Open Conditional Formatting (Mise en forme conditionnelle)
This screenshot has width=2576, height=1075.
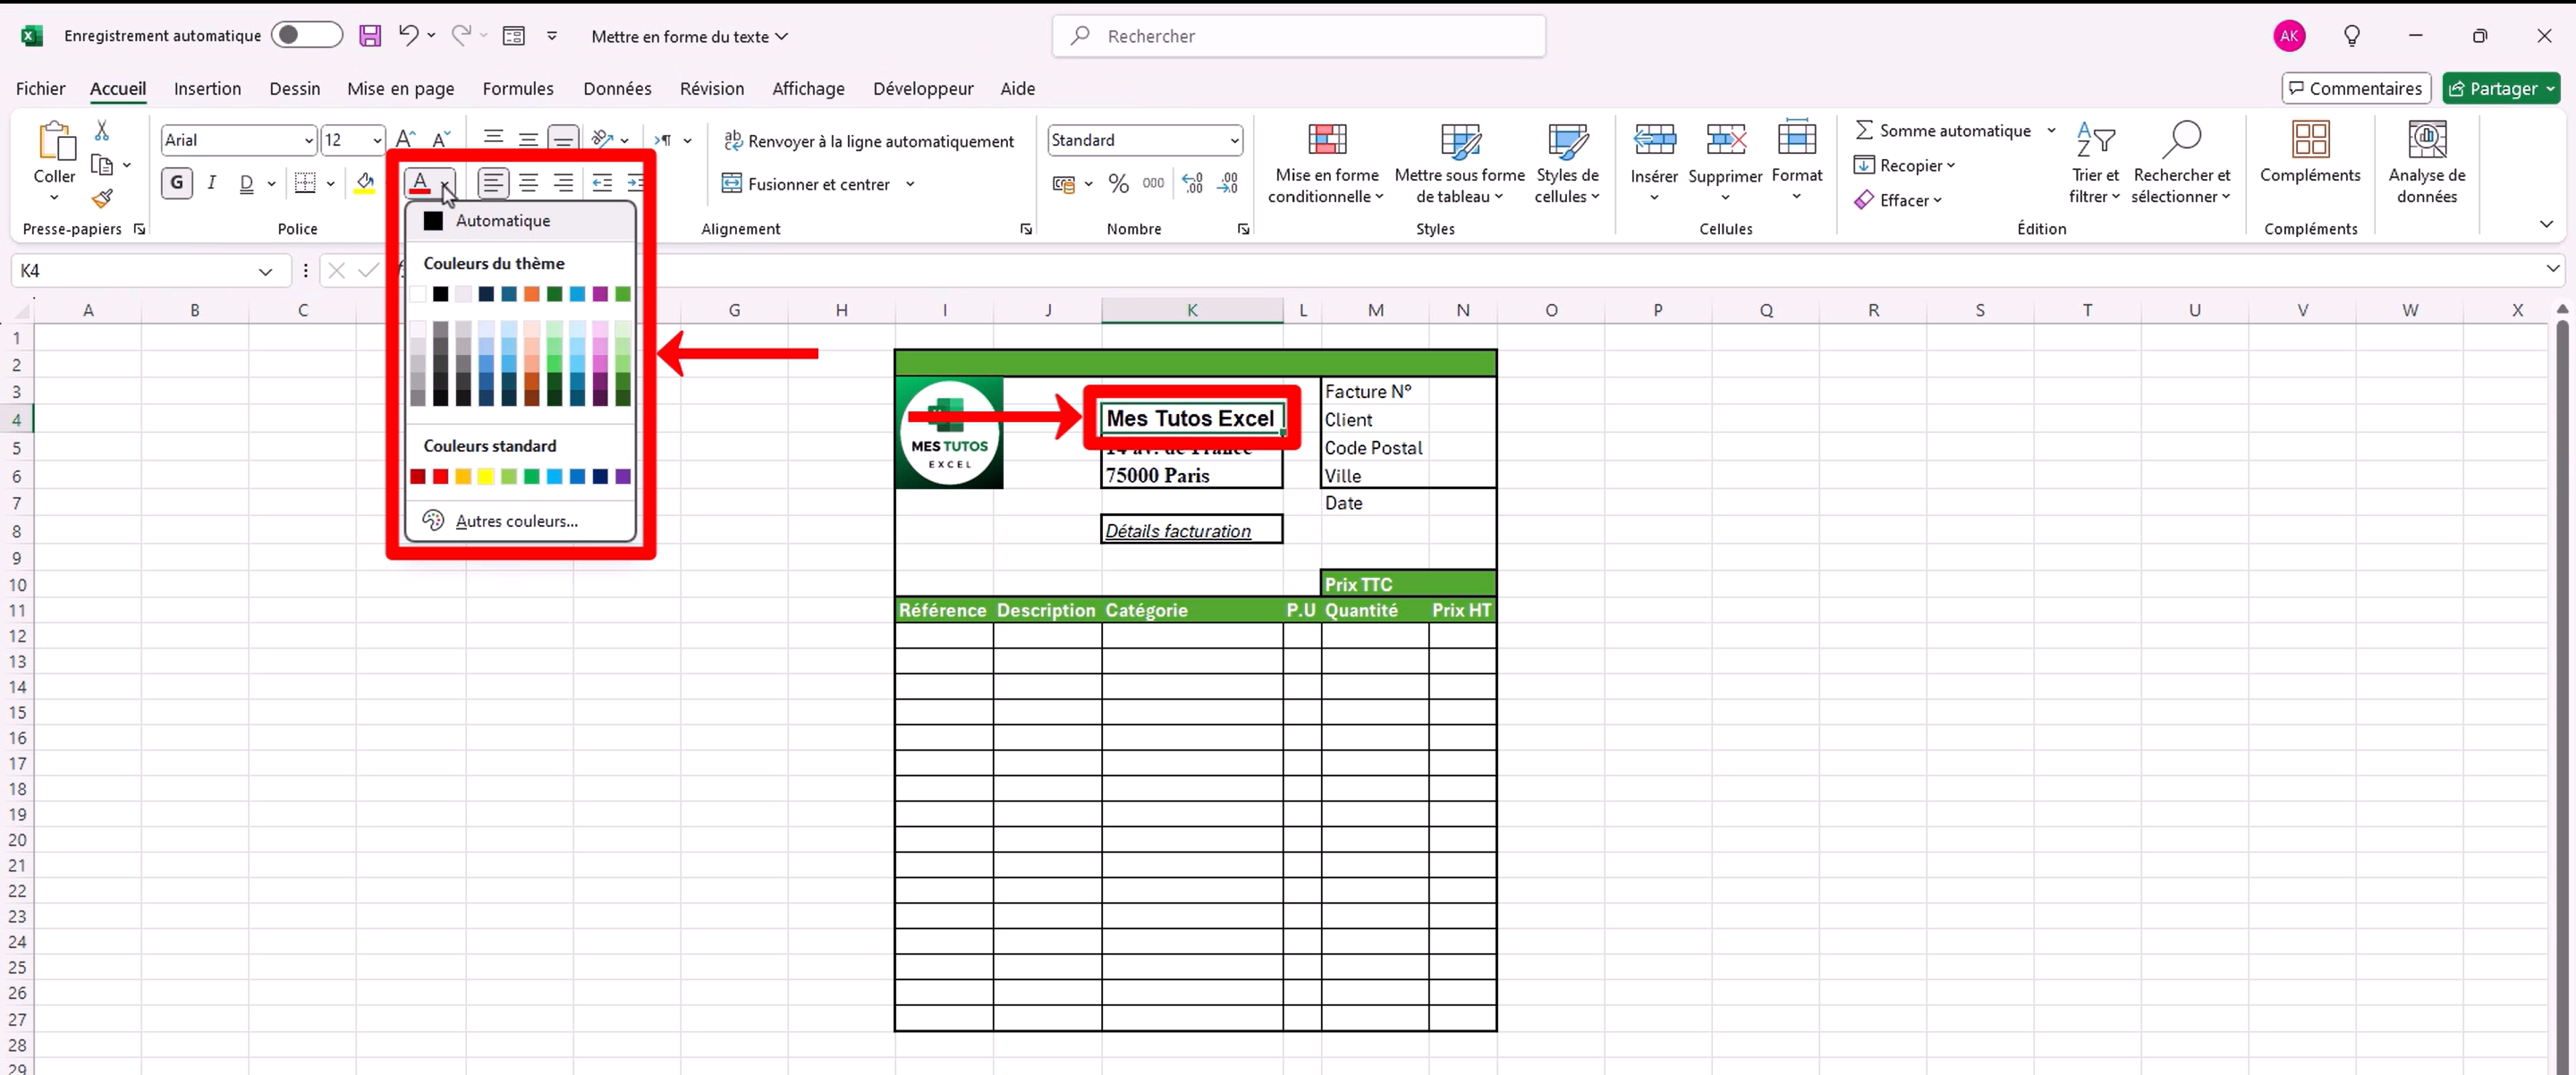point(1326,163)
